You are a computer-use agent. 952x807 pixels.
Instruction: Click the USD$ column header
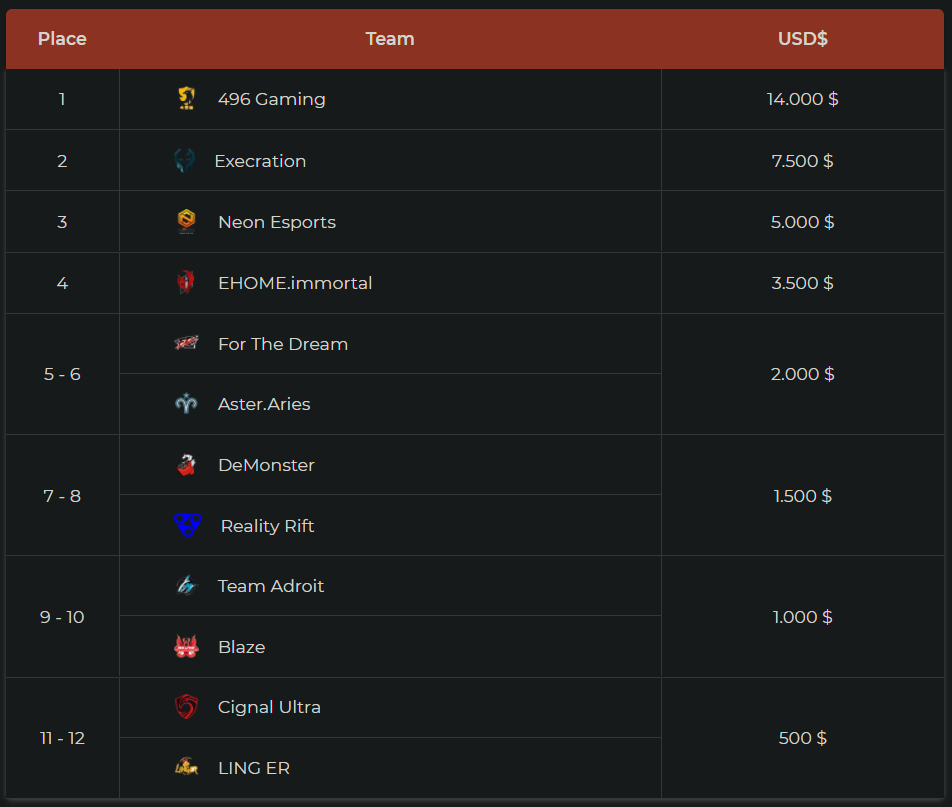click(x=803, y=39)
